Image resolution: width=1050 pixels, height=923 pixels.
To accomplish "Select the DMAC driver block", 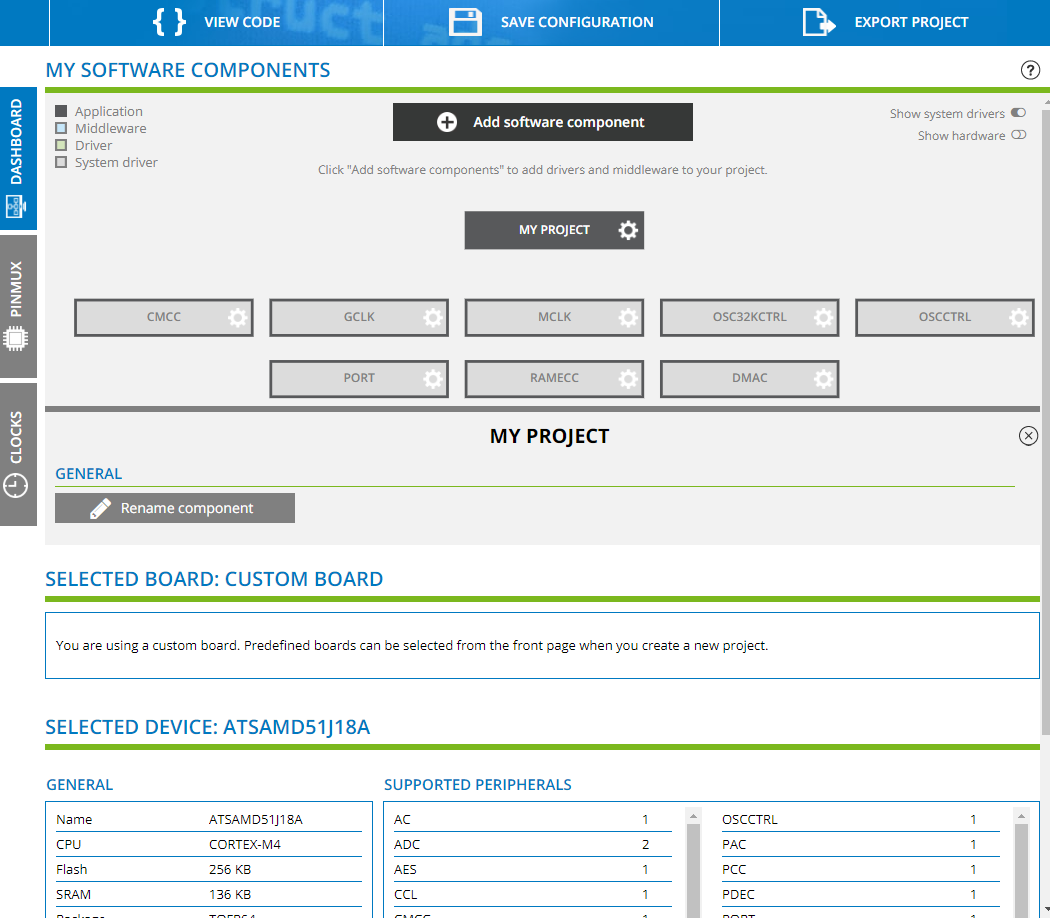I will click(749, 379).
